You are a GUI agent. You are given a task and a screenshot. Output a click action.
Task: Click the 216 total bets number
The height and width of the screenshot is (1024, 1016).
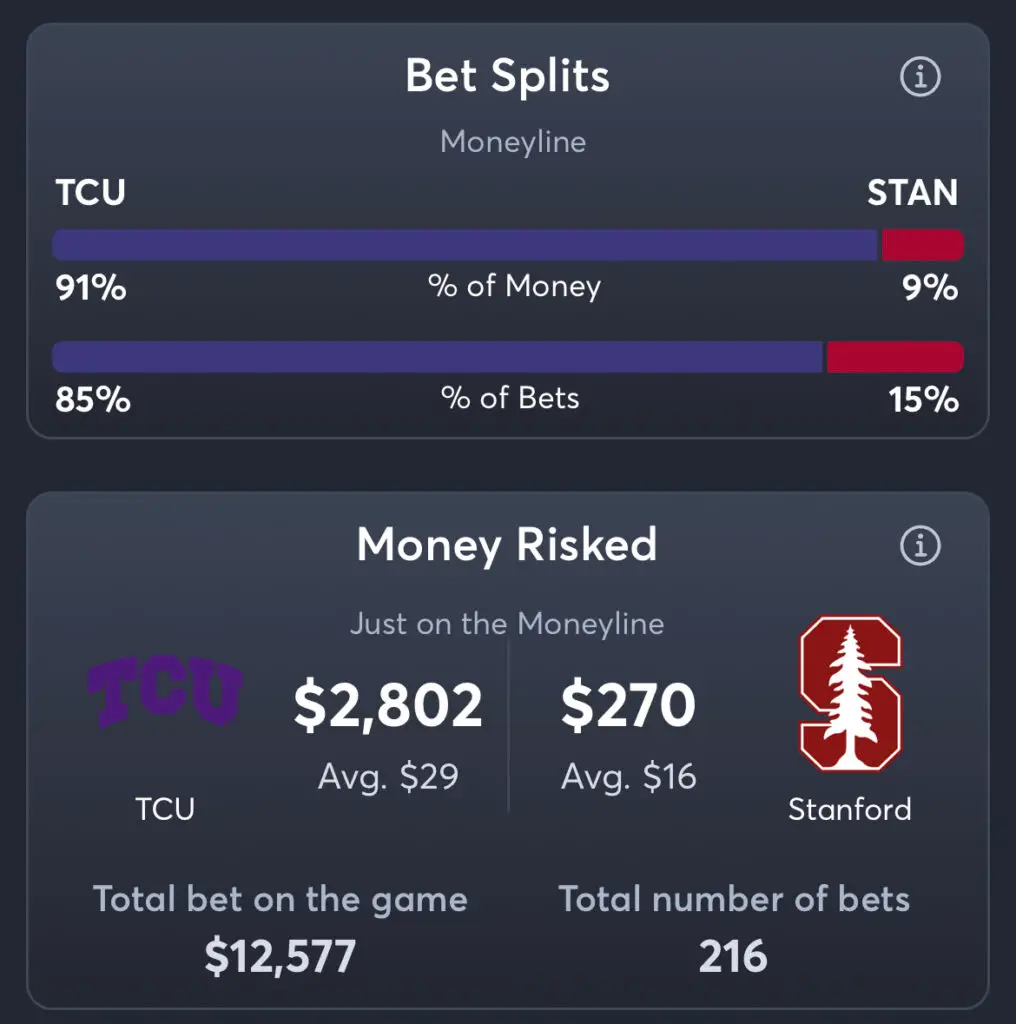coord(733,956)
